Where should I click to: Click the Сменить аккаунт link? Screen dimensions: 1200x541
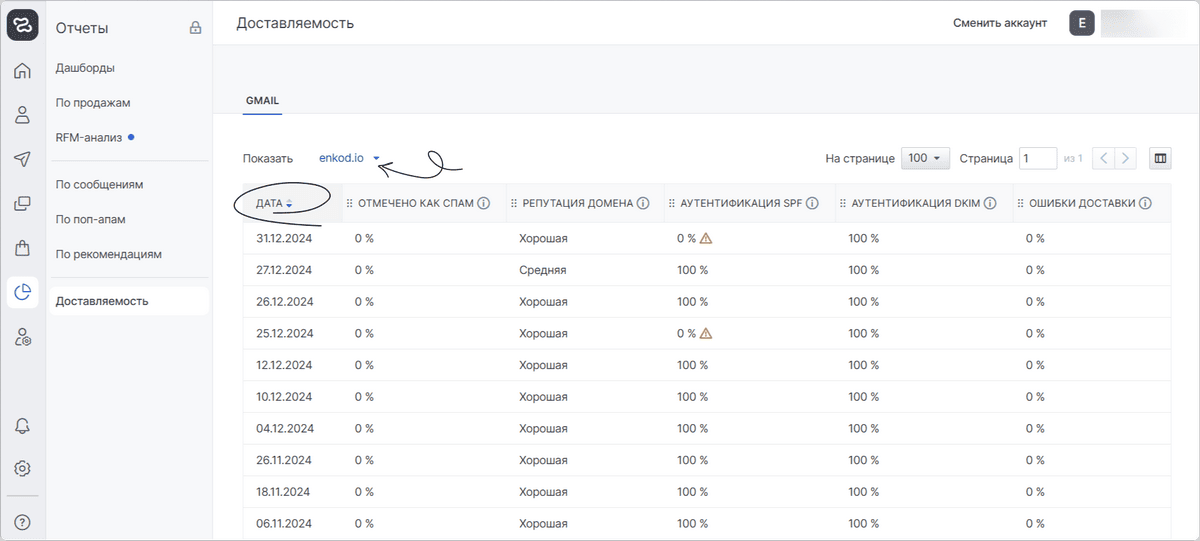pyautogui.click(x=999, y=23)
